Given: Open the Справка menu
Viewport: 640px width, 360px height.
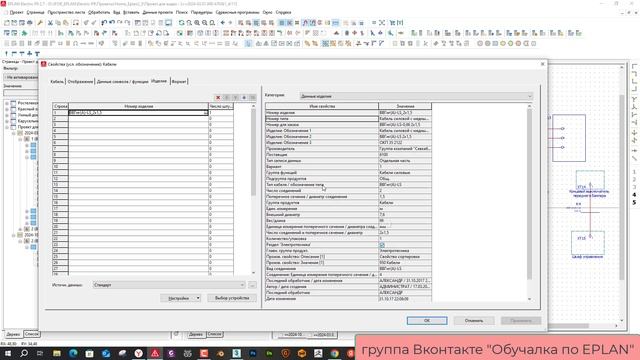Looking at the screenshot, I should click(283, 12).
